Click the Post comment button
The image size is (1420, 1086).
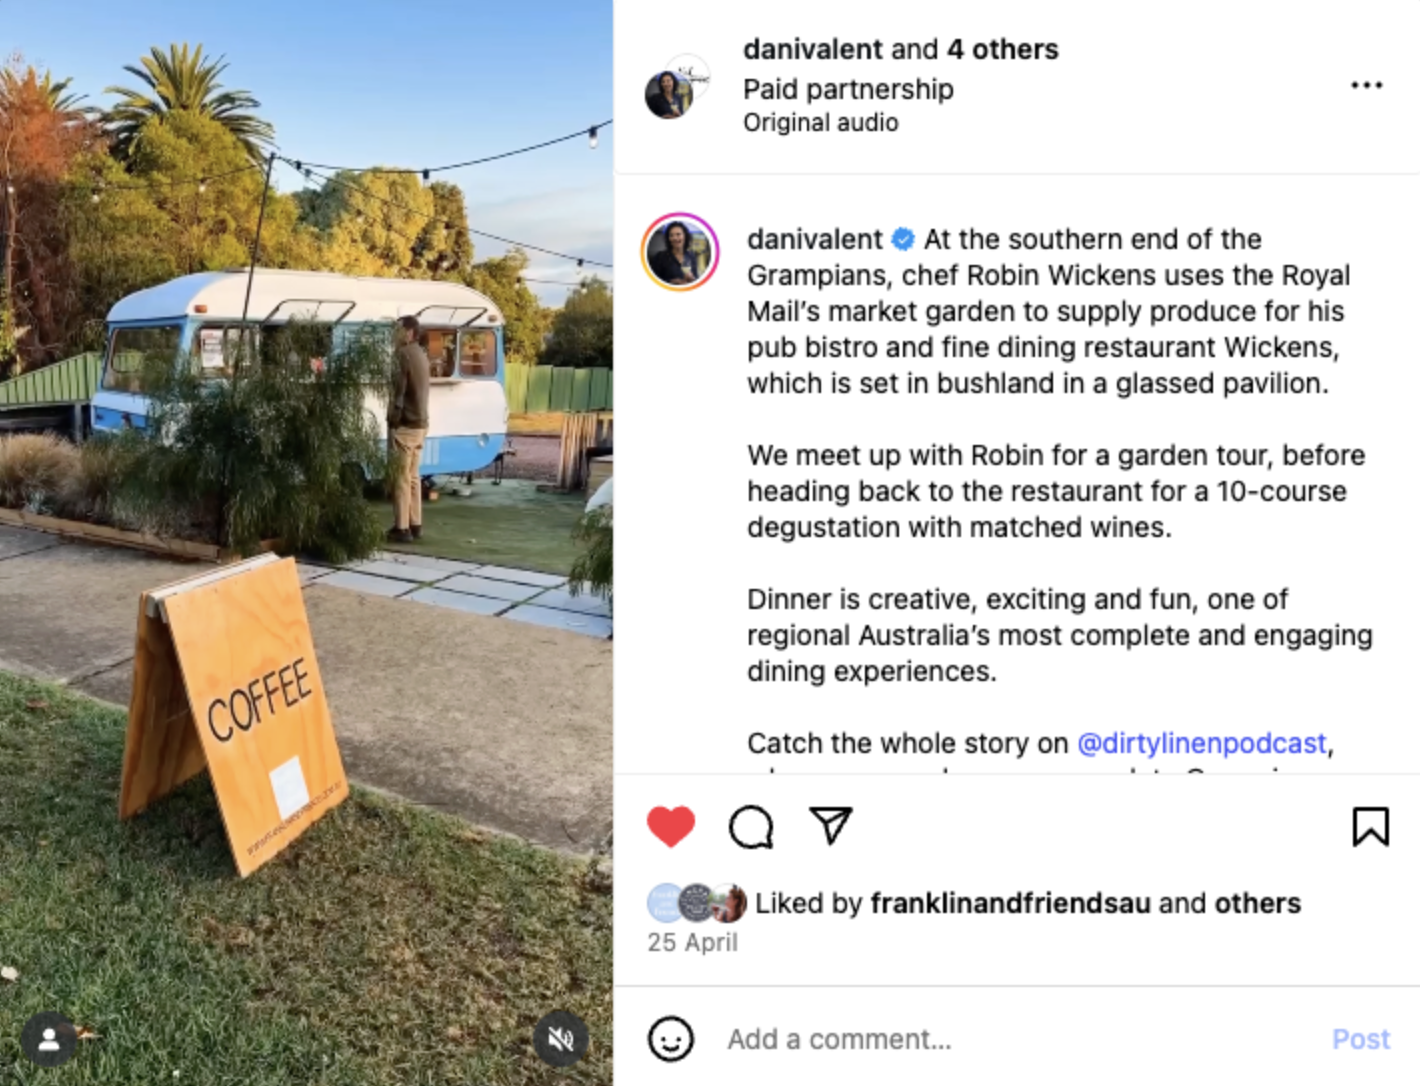click(1361, 1039)
